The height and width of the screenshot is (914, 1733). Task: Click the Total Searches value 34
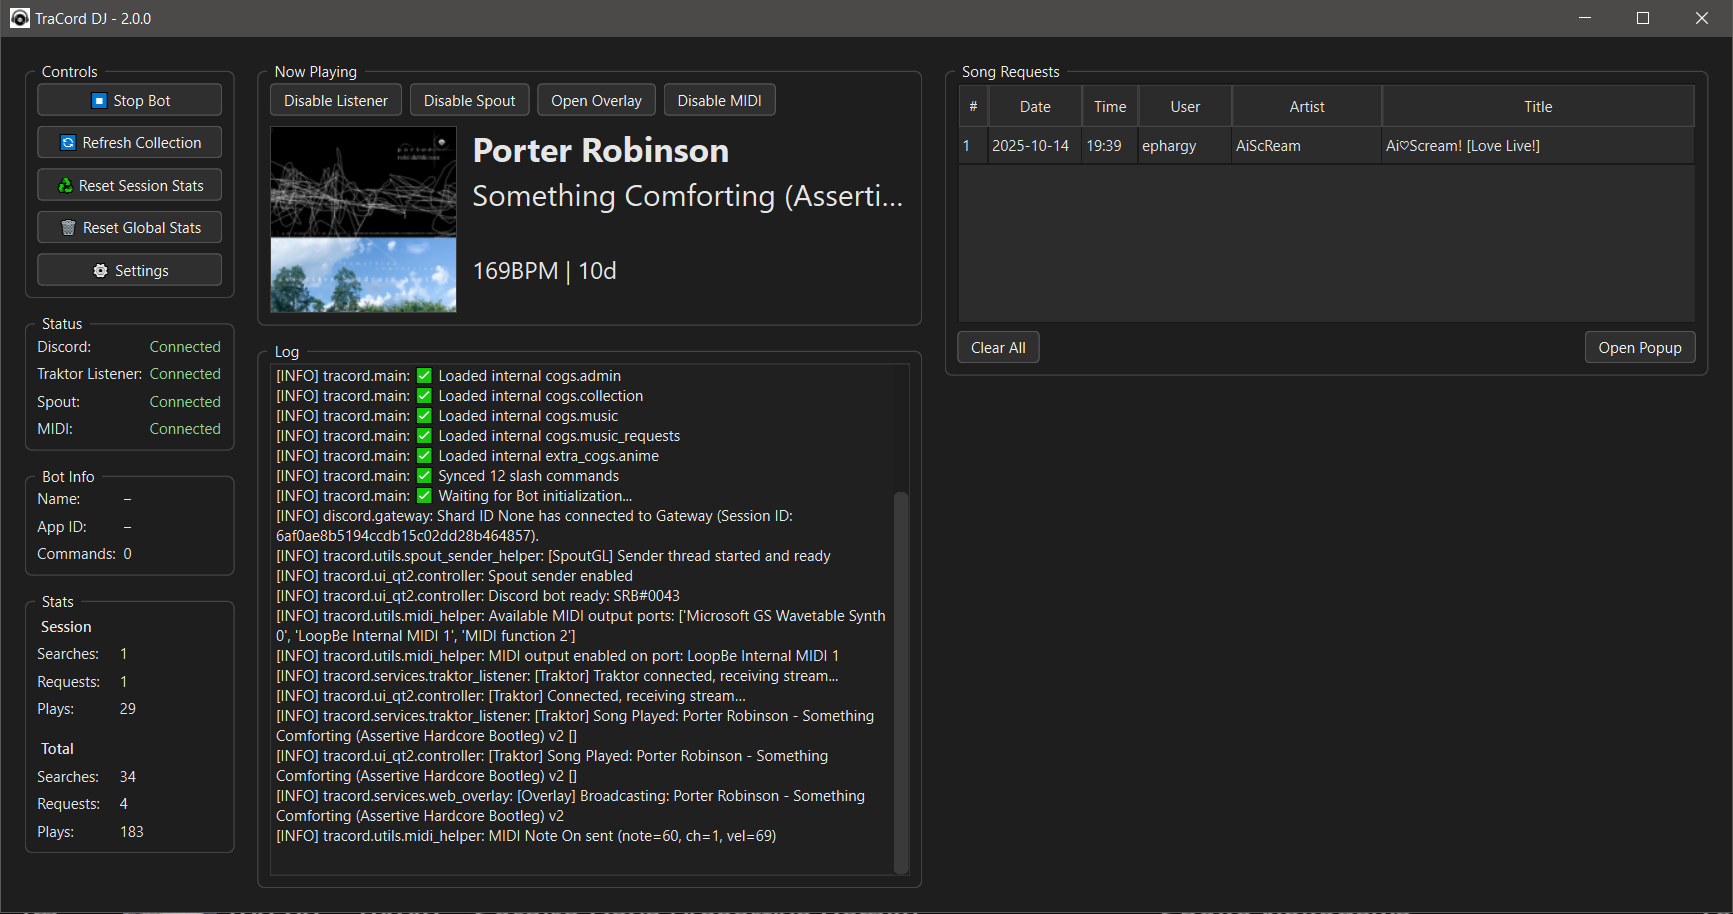pyautogui.click(x=128, y=777)
